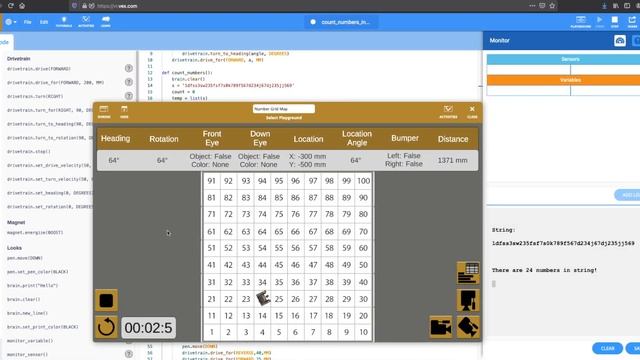Open Tutorials from the top toolbar
The width and height of the screenshot is (640, 360).
pyautogui.click(x=64, y=22)
